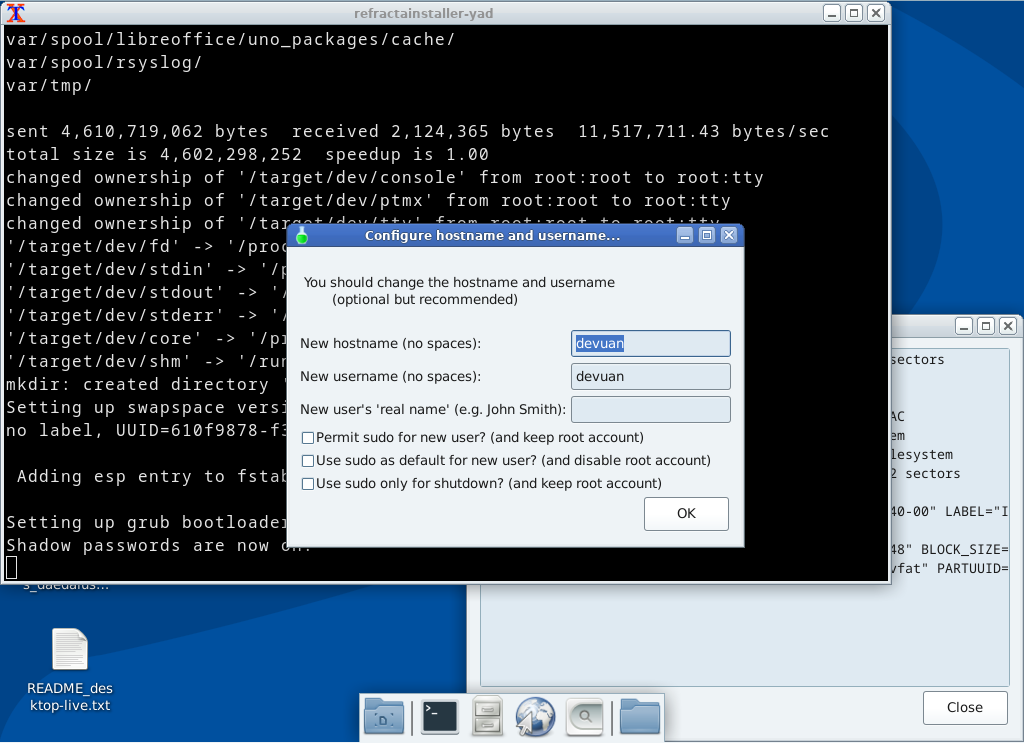
Task: Open the terminal emulator from the taskbar
Action: 439,716
